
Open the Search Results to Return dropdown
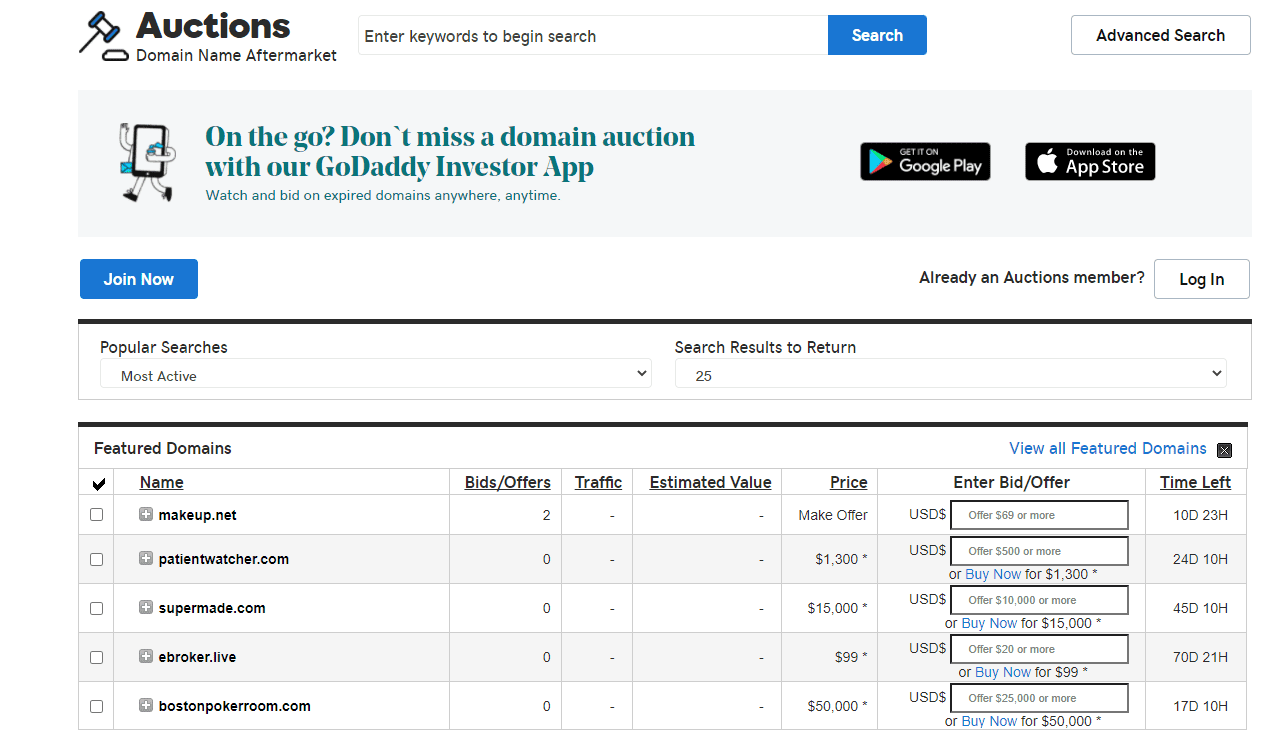tap(951, 375)
